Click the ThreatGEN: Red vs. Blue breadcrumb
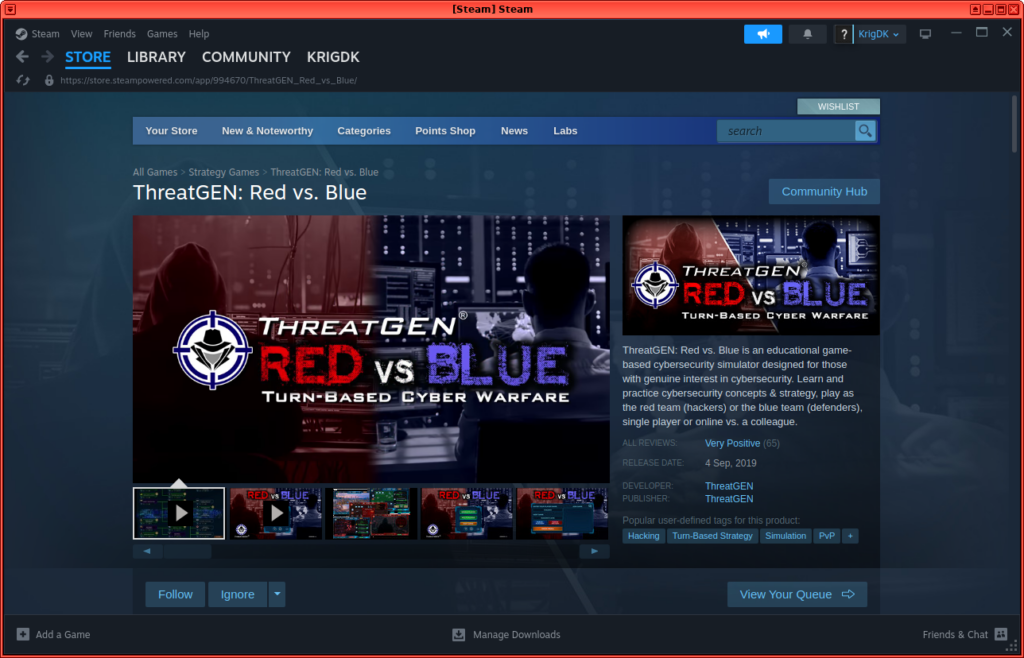Image resolution: width=1024 pixels, height=658 pixels. coord(325,172)
